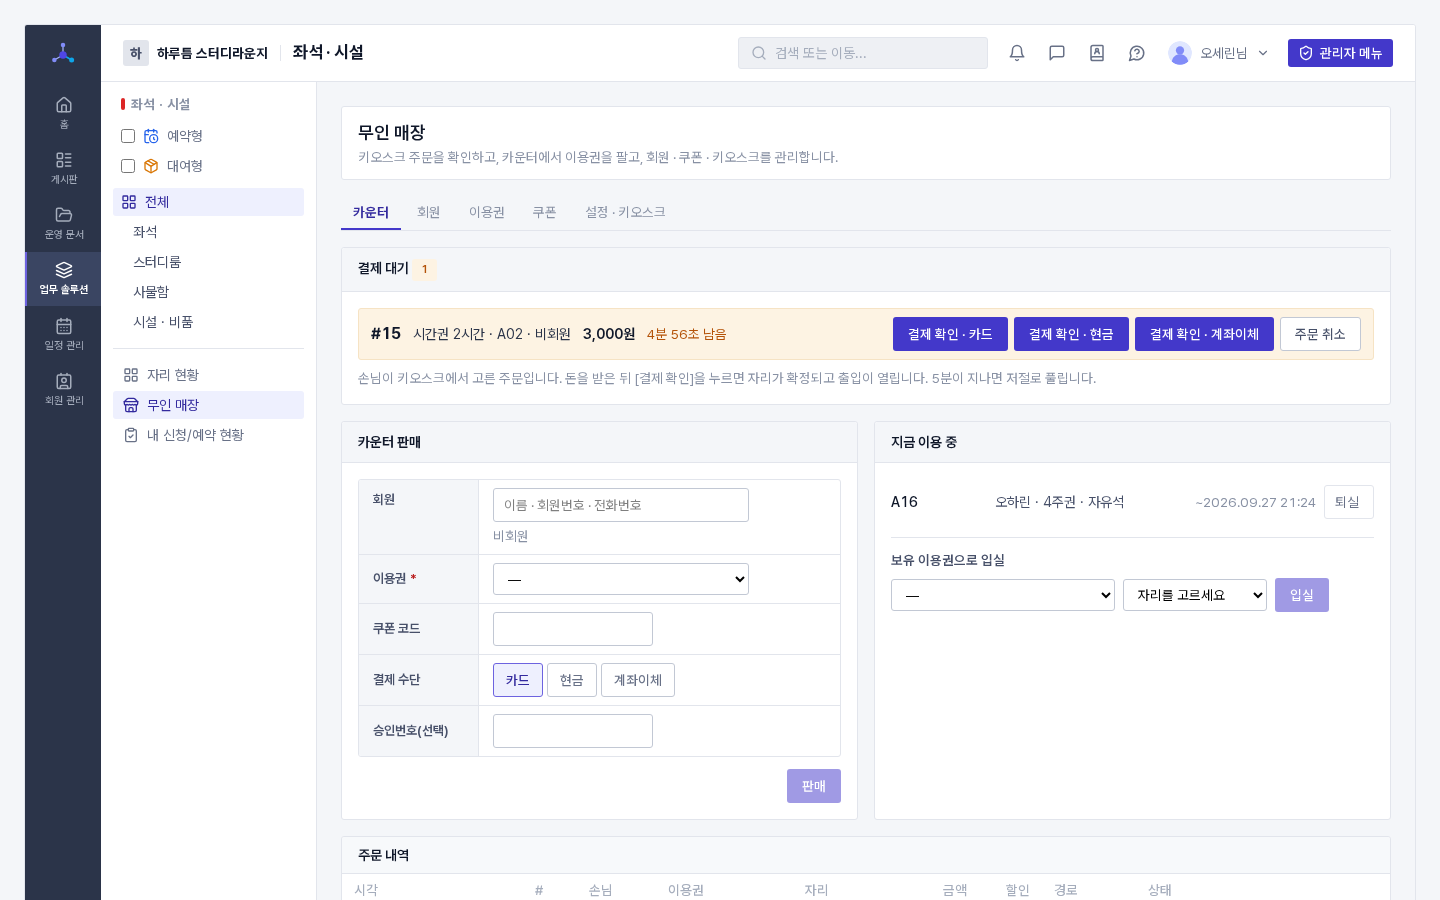Screen dimensions: 1440x900
Task: Select 카드 payment method
Action: click(518, 680)
